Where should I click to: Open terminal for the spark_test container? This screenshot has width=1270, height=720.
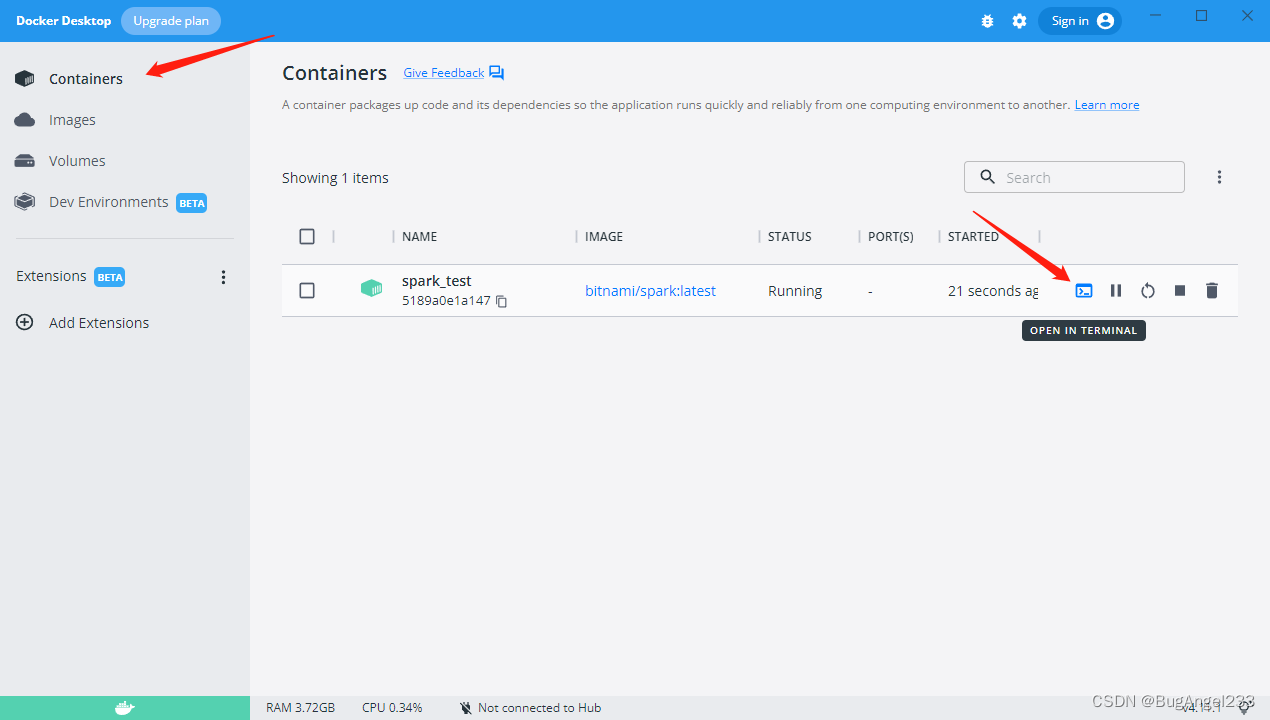click(1084, 290)
